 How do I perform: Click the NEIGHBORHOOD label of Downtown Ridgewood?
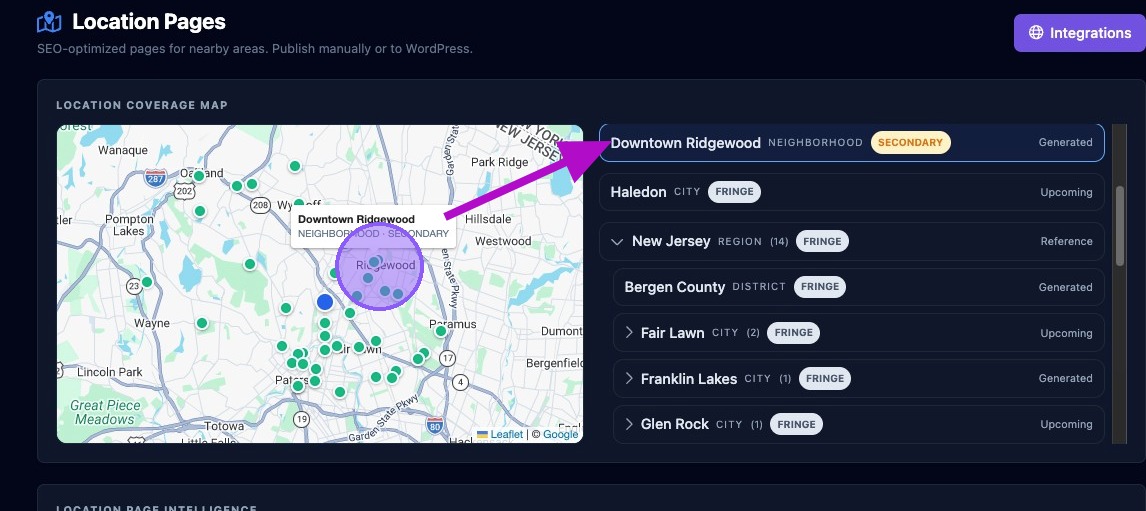click(816, 143)
